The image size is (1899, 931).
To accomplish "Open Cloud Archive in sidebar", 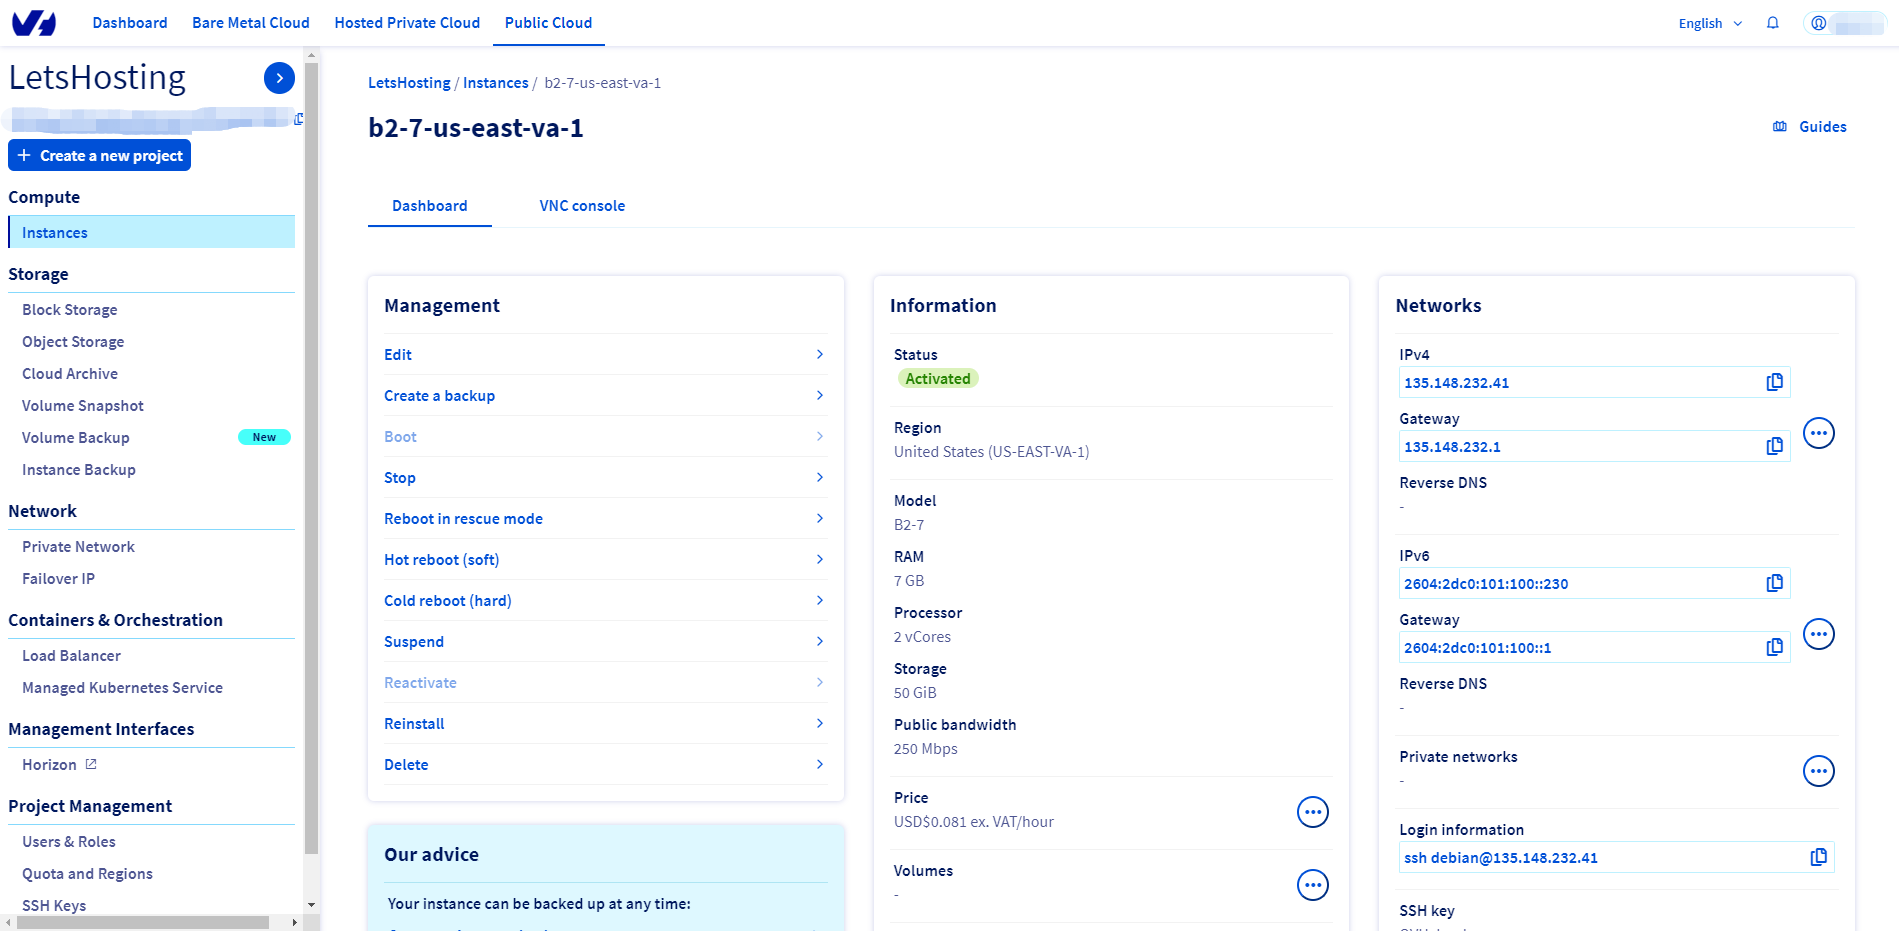I will (x=70, y=374).
